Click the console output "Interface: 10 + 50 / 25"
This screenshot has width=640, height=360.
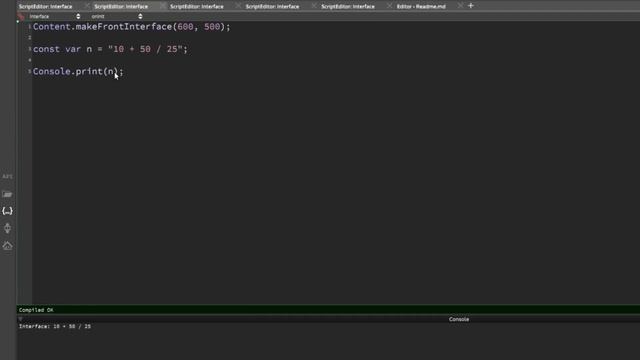coord(55,327)
